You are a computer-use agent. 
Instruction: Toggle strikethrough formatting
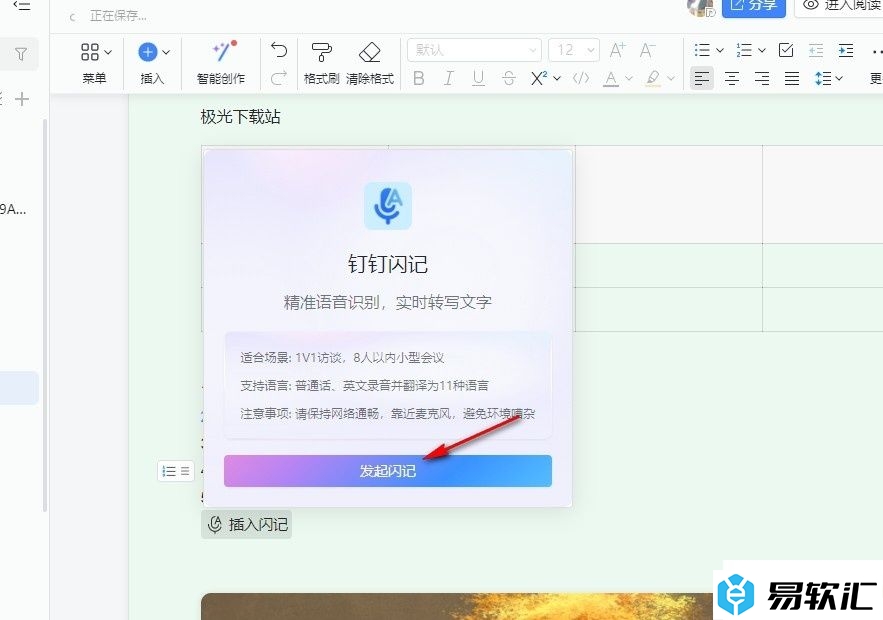(509, 78)
